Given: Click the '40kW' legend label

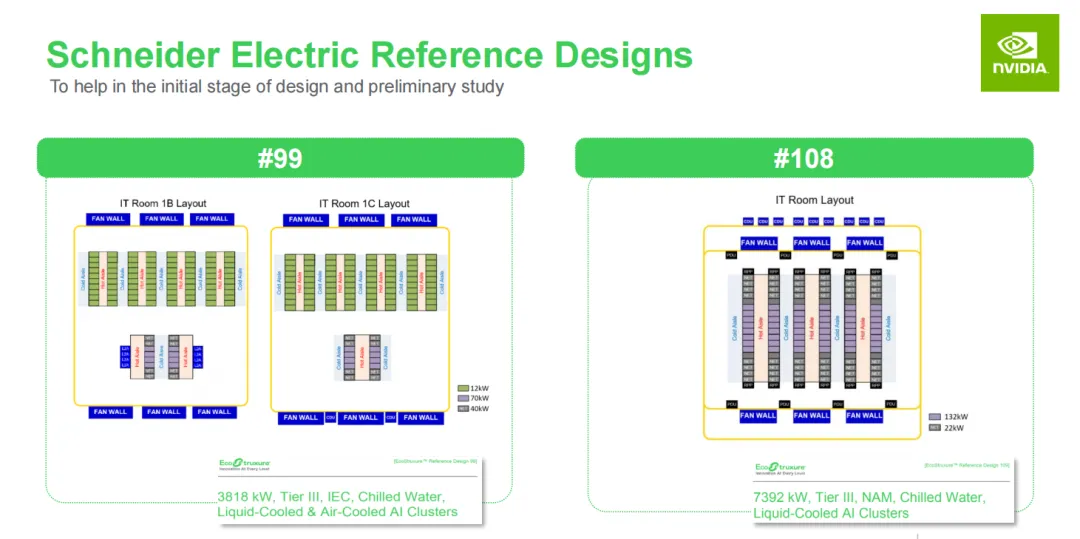Looking at the screenshot, I should [x=479, y=408].
